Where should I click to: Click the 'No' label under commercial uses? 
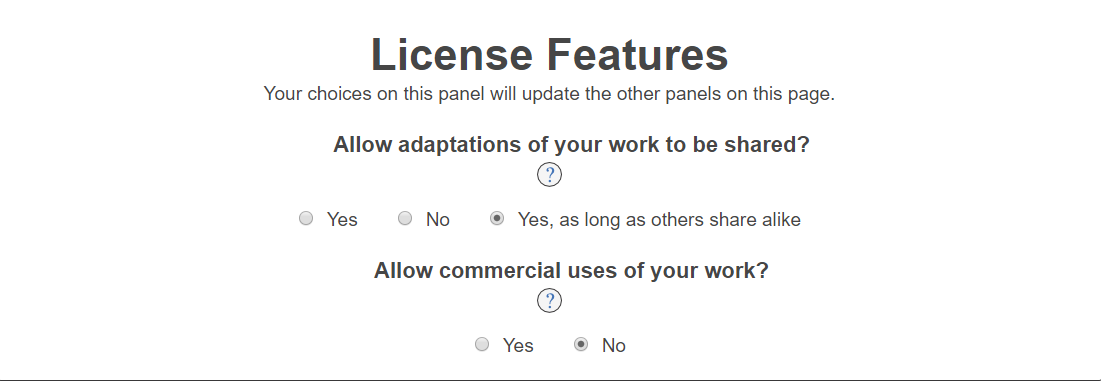pyautogui.click(x=614, y=345)
